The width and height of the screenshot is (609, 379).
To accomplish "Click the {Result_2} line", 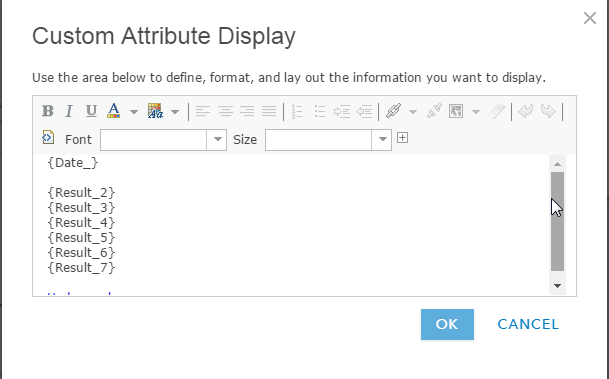I will click(81, 193).
